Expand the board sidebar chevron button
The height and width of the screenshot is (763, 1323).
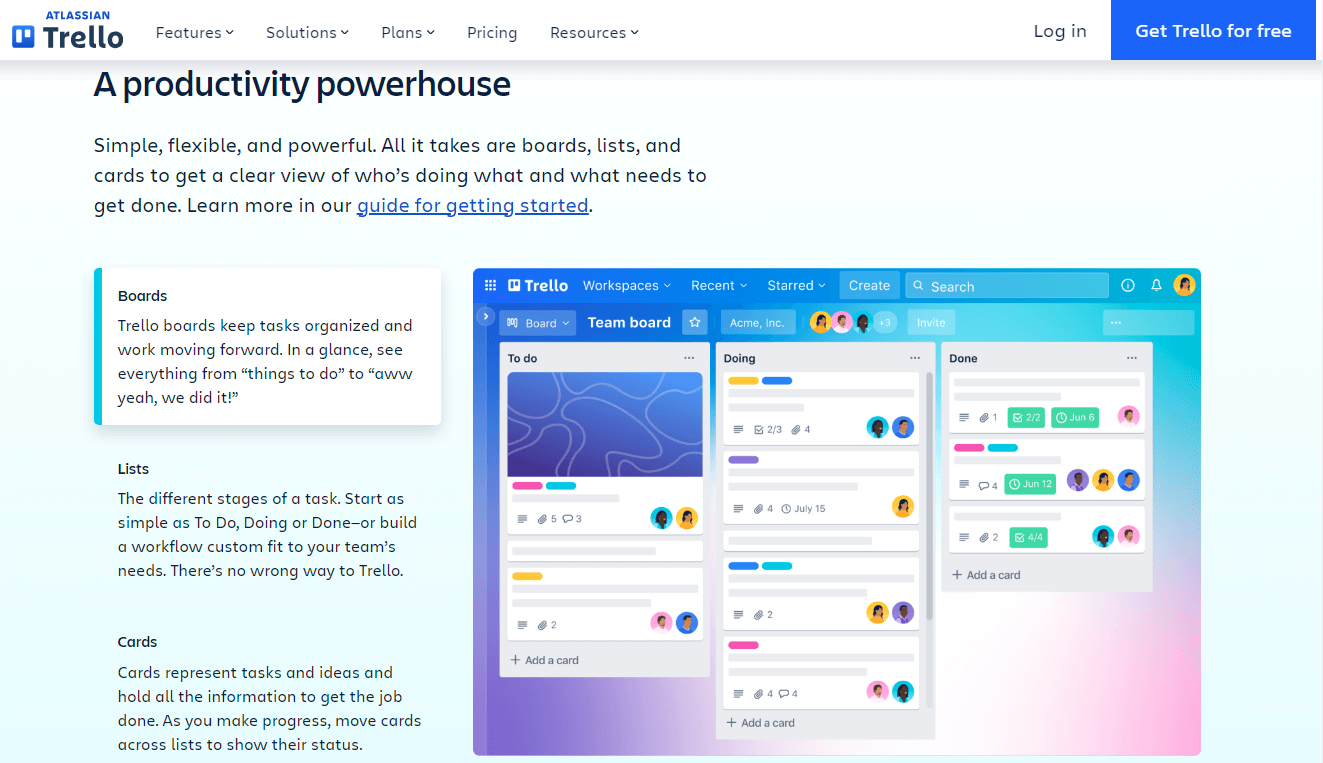point(485,316)
